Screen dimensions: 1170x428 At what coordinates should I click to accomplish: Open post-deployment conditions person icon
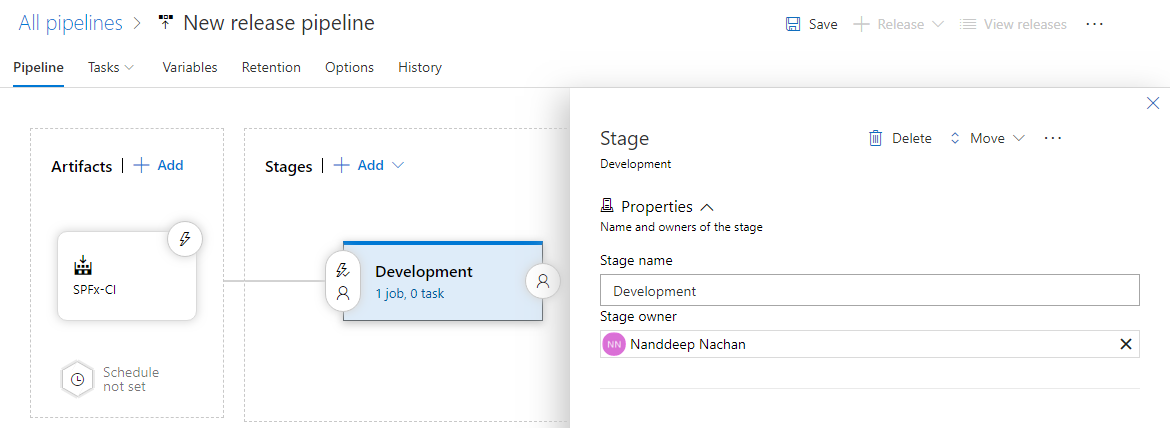pyautogui.click(x=543, y=281)
